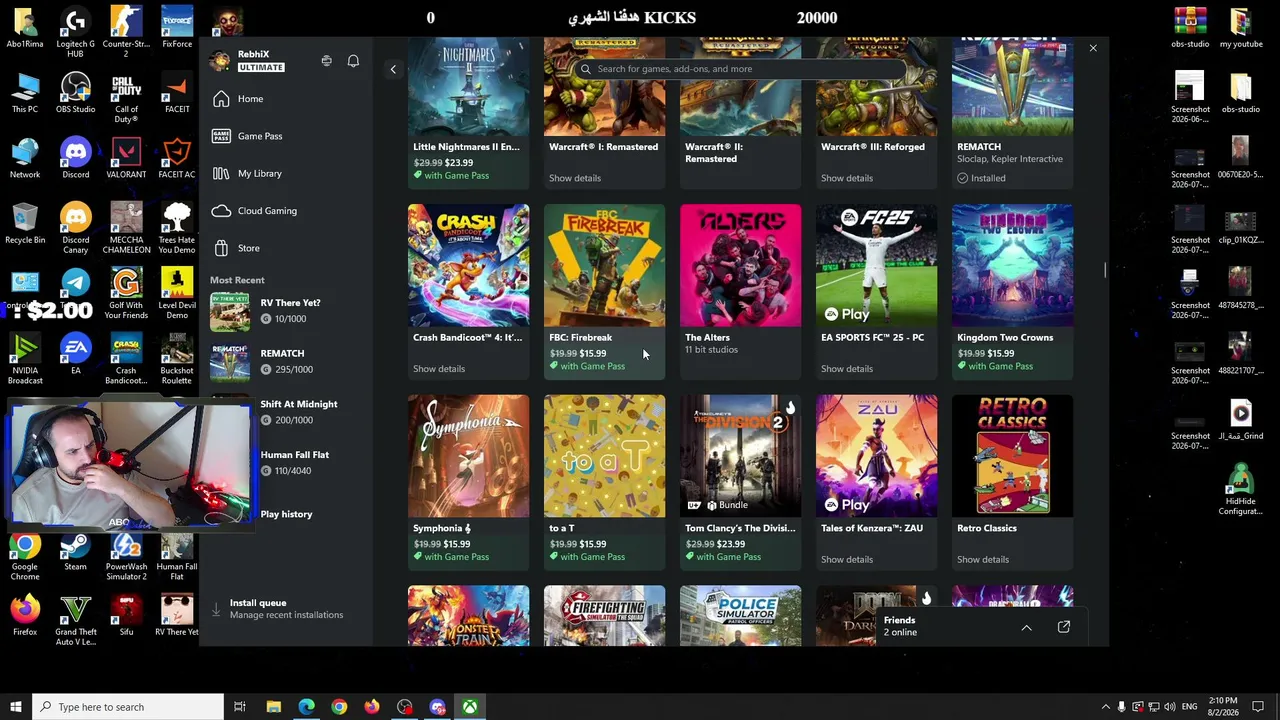Viewport: 1280px width, 720px height.
Task: Select the PowerWash Simulator 2 desktop icon
Action: tap(126, 556)
